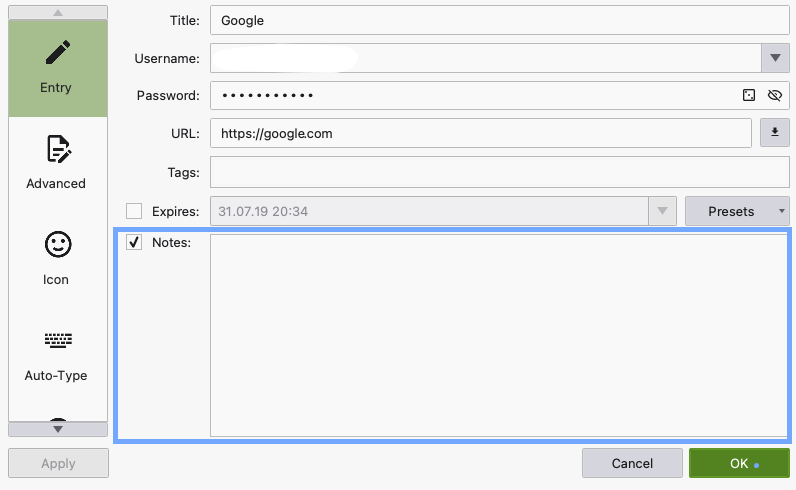Click the Apply button
Viewport: 796px width, 490px height.
coord(58,463)
